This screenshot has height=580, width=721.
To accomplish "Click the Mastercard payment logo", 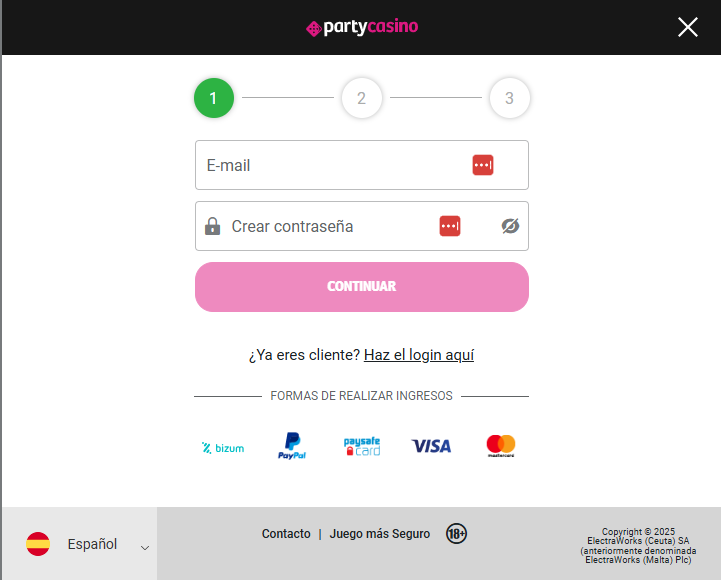I will pos(500,446).
